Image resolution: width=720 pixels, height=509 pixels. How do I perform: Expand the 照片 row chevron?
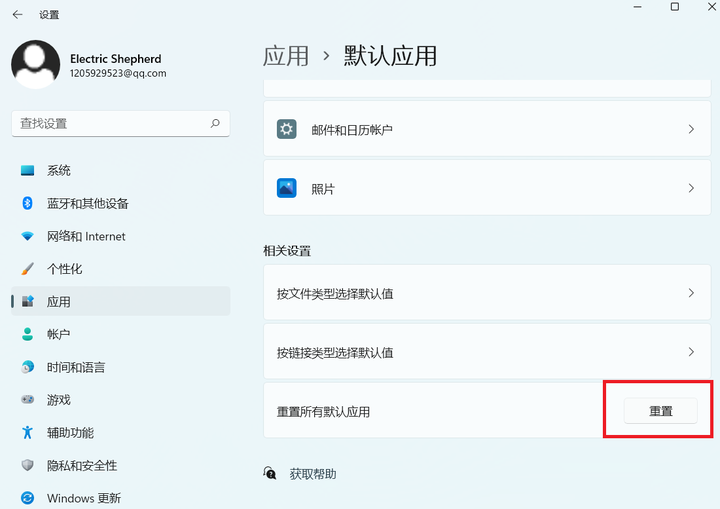[691, 188]
